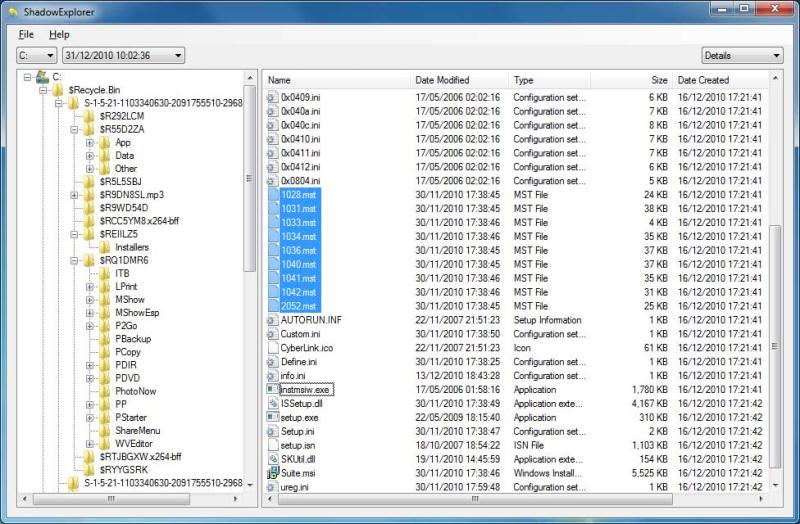800x524 pixels.
Task: Click the Custom.ini gear icon
Action: click(273, 334)
